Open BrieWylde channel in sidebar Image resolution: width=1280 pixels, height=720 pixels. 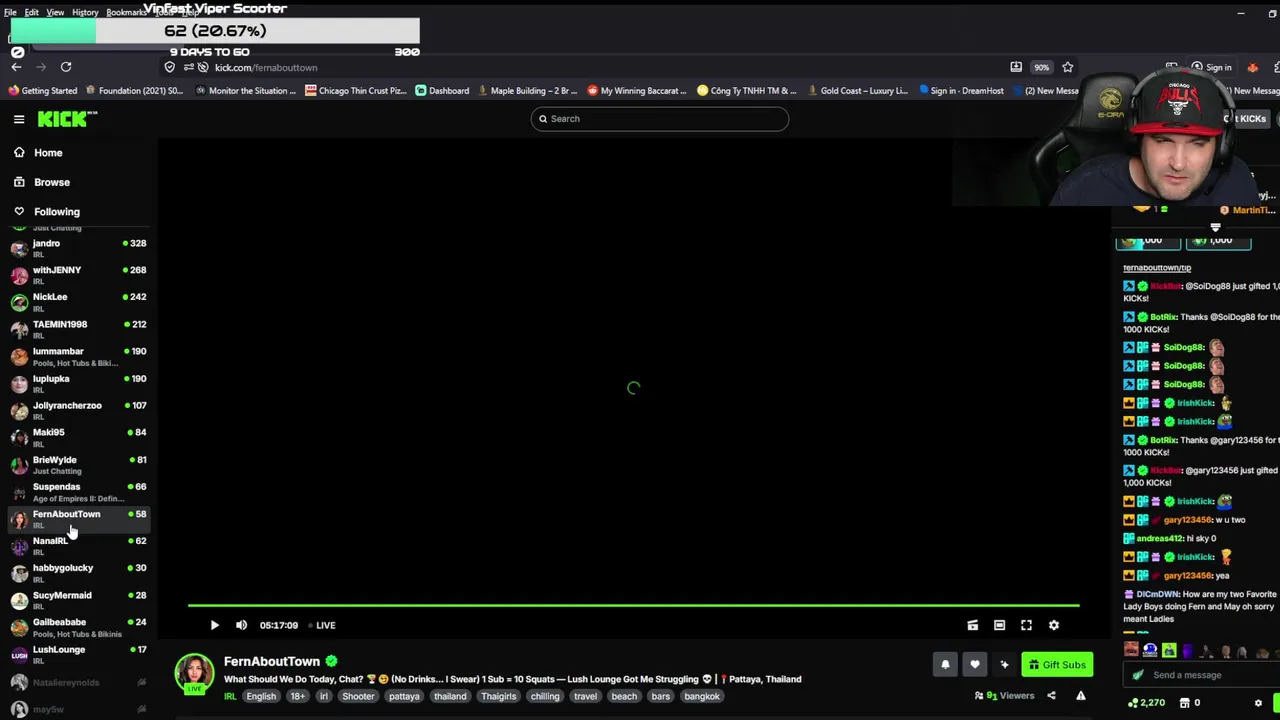pos(78,465)
